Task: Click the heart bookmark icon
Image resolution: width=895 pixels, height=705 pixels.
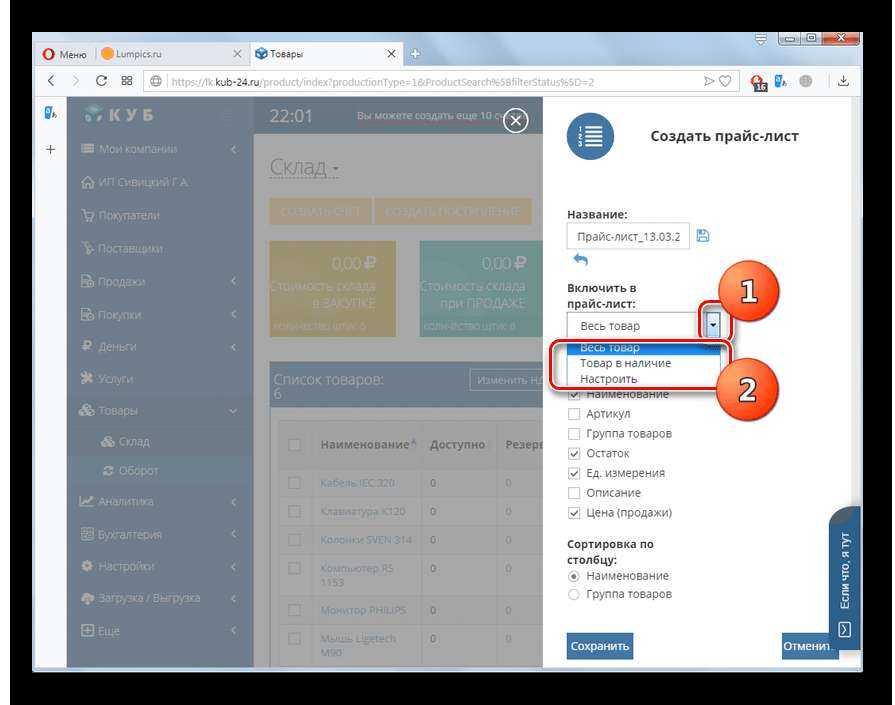Action: point(725,82)
